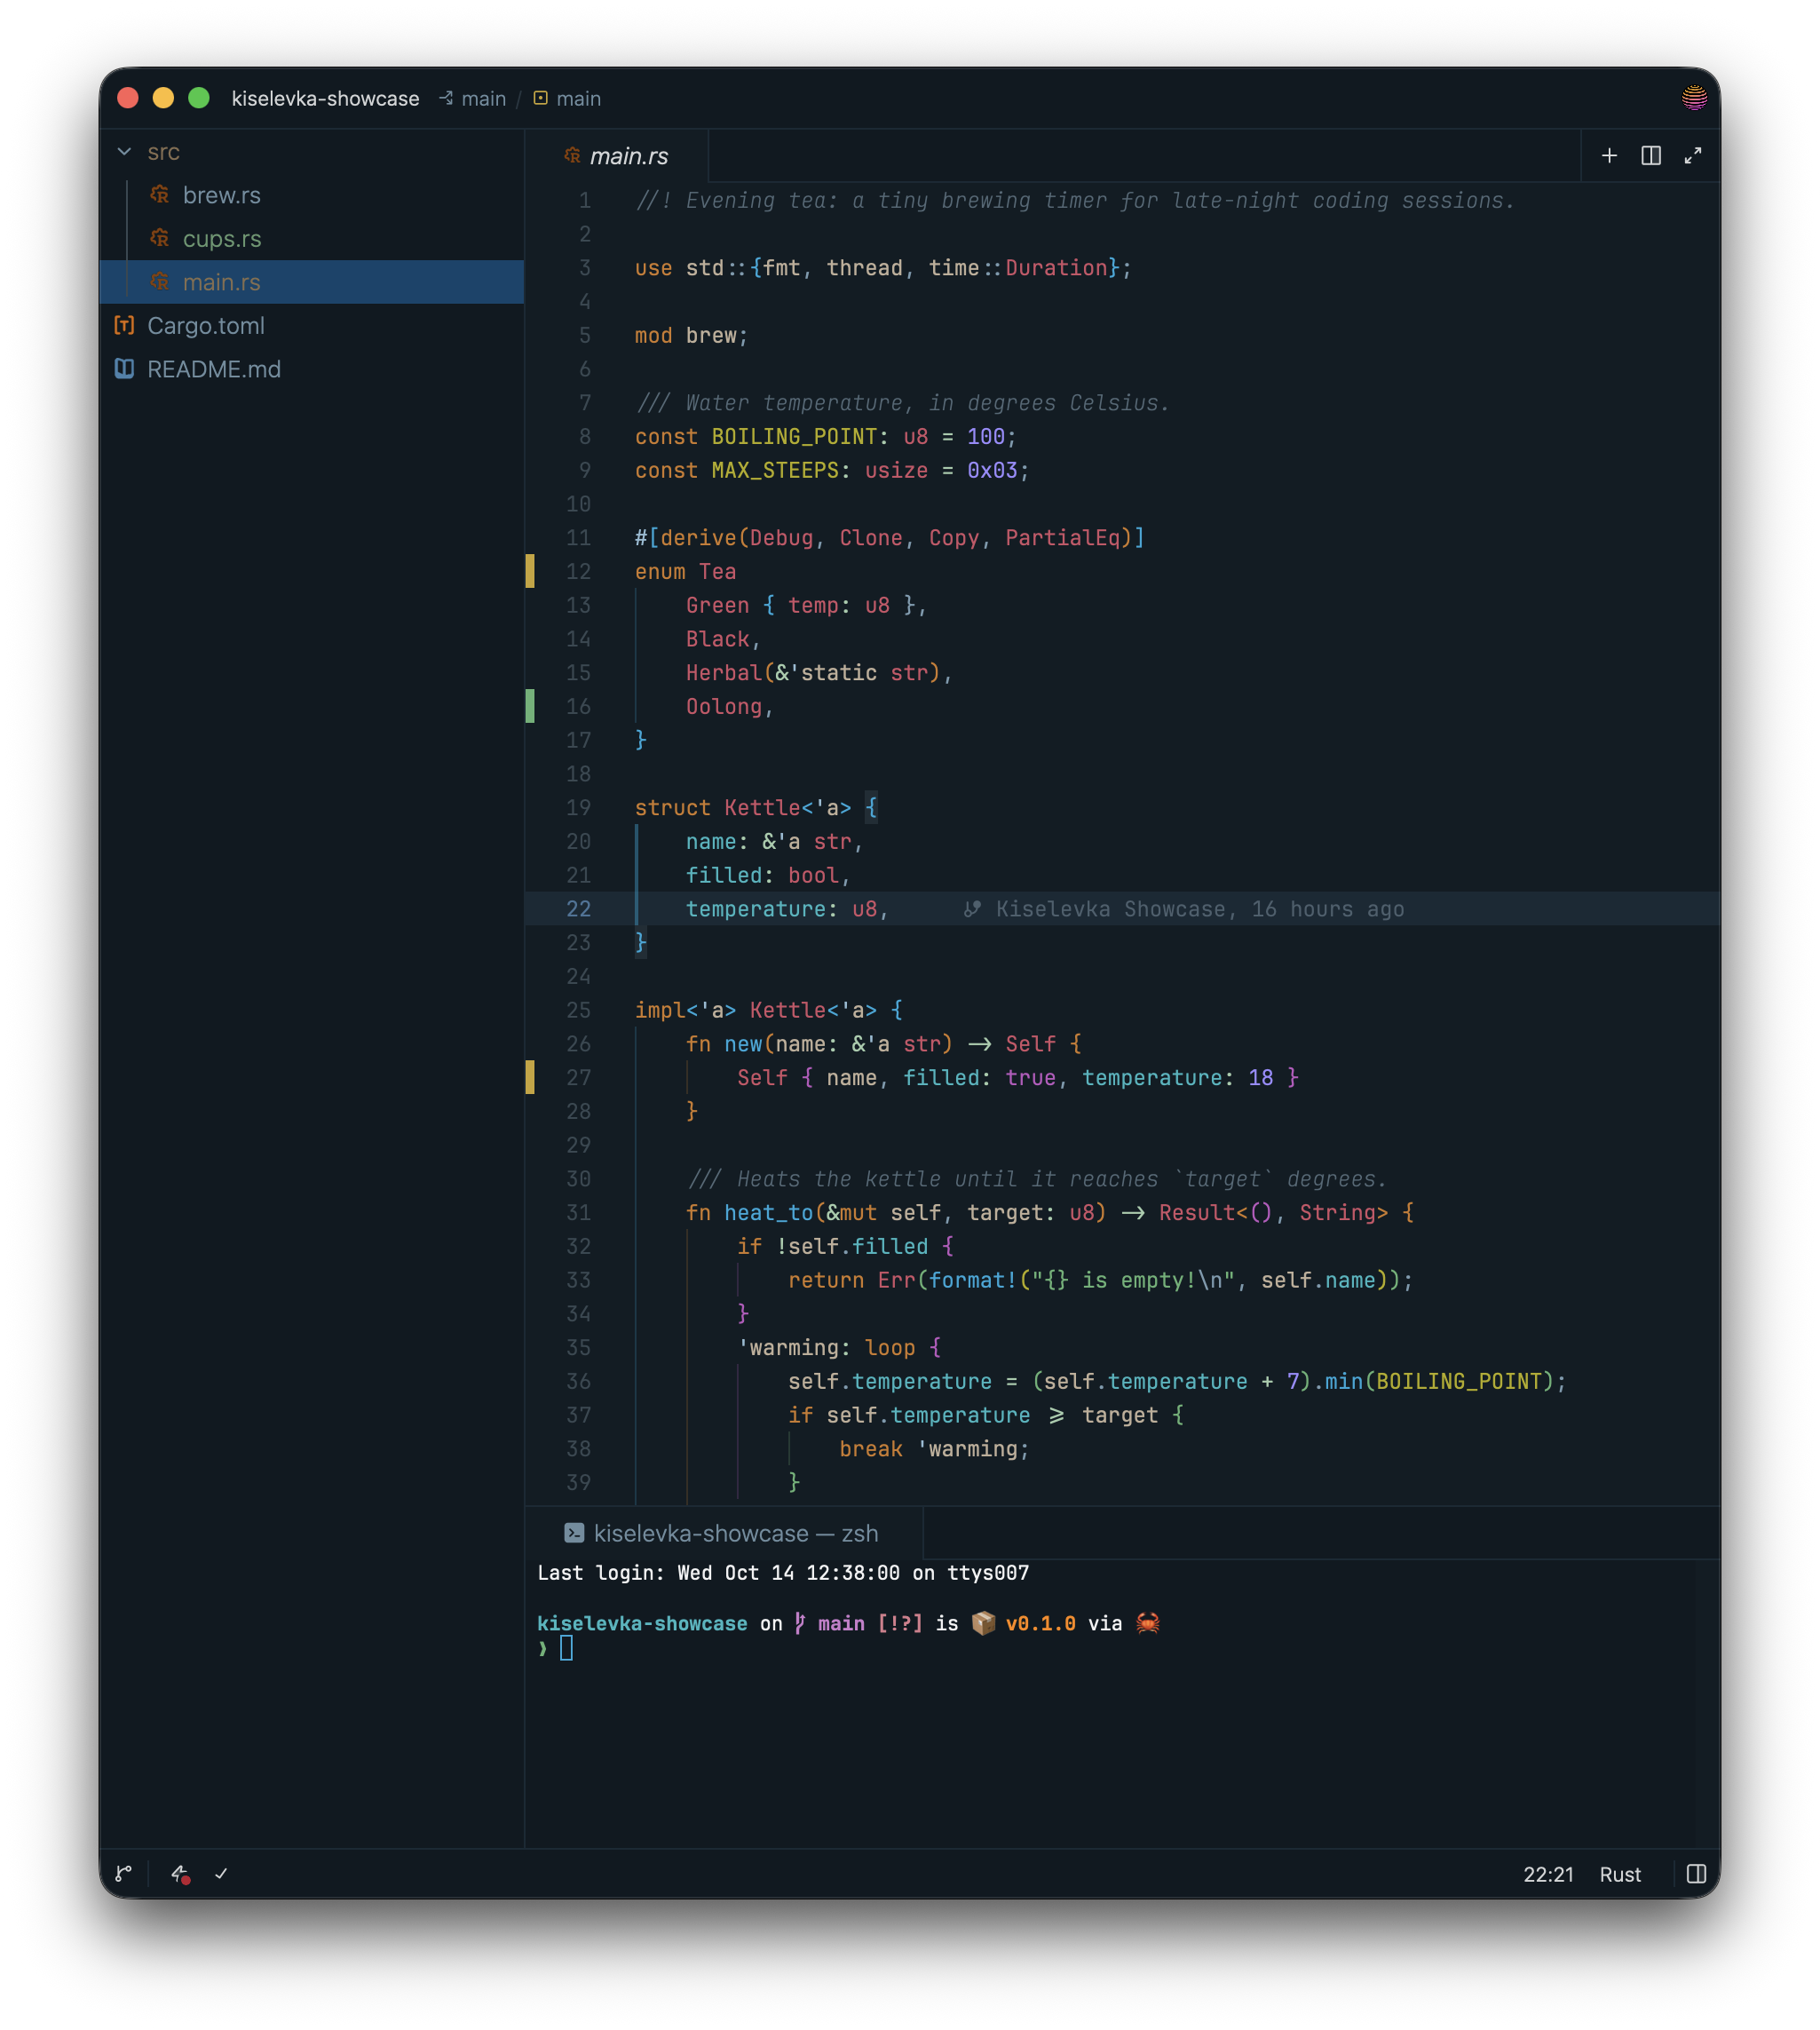This screenshot has width=1820, height=2030.
Task: Click the green zoom window button
Action: [199, 98]
